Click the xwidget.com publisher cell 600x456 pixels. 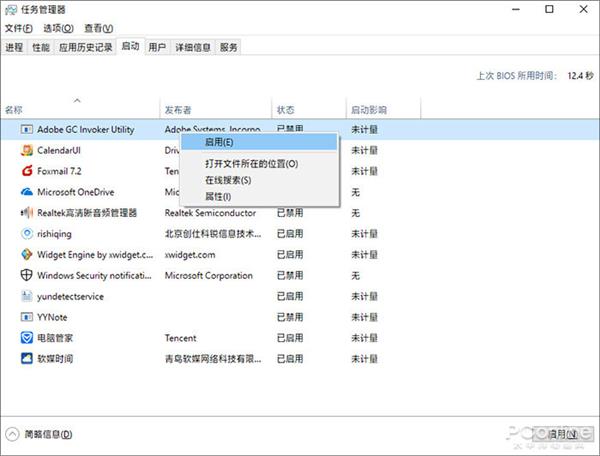click(190, 255)
